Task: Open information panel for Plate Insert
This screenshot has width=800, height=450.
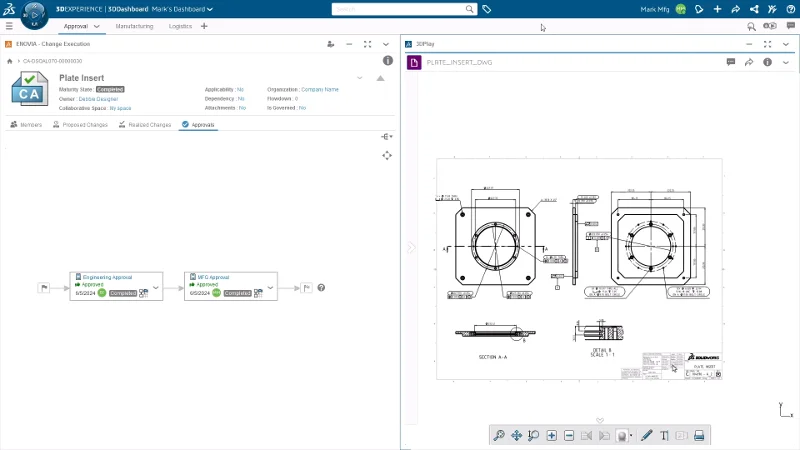Action: click(387, 61)
